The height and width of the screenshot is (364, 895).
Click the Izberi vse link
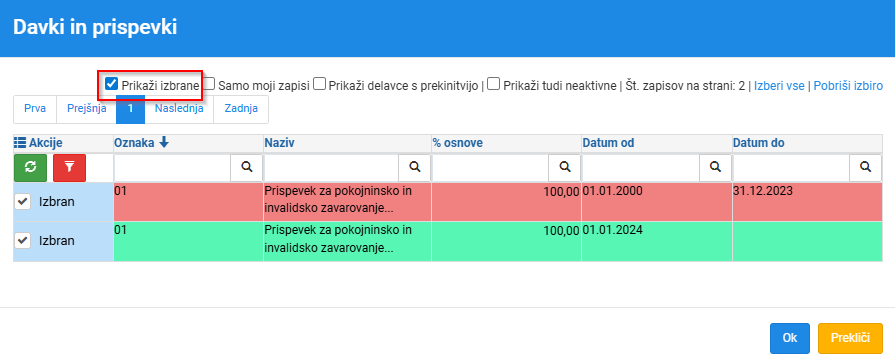(x=779, y=86)
